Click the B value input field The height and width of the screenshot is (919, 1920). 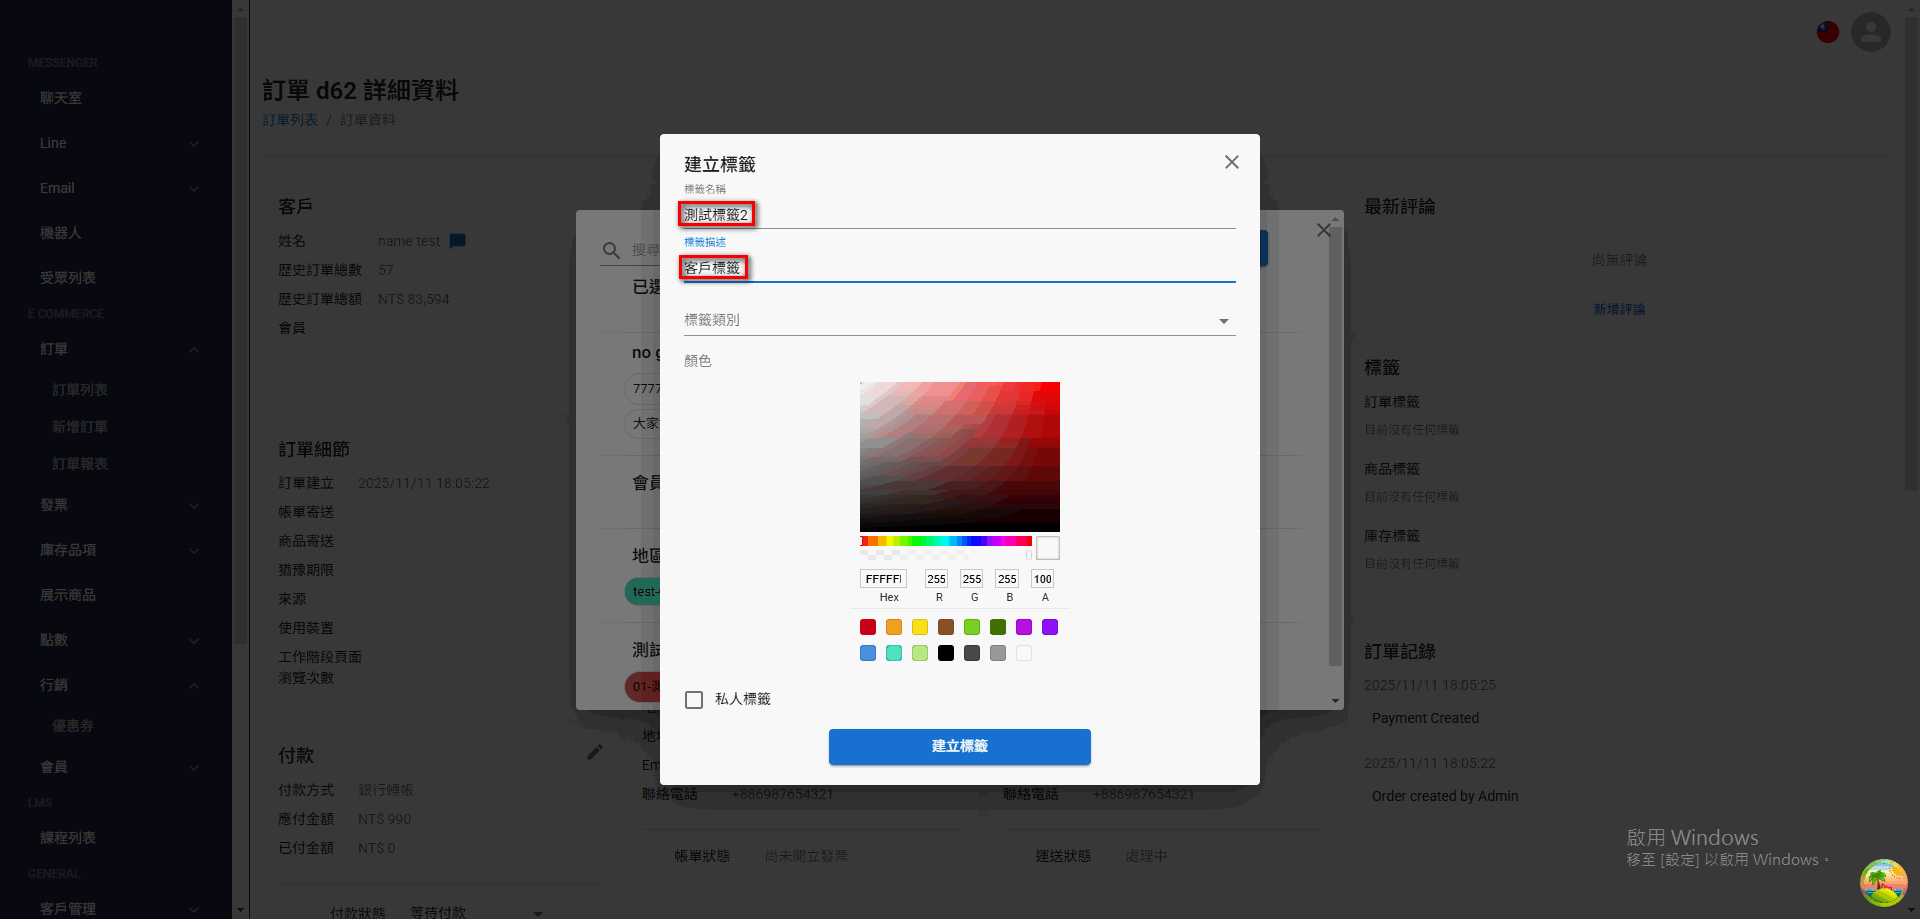point(1008,579)
